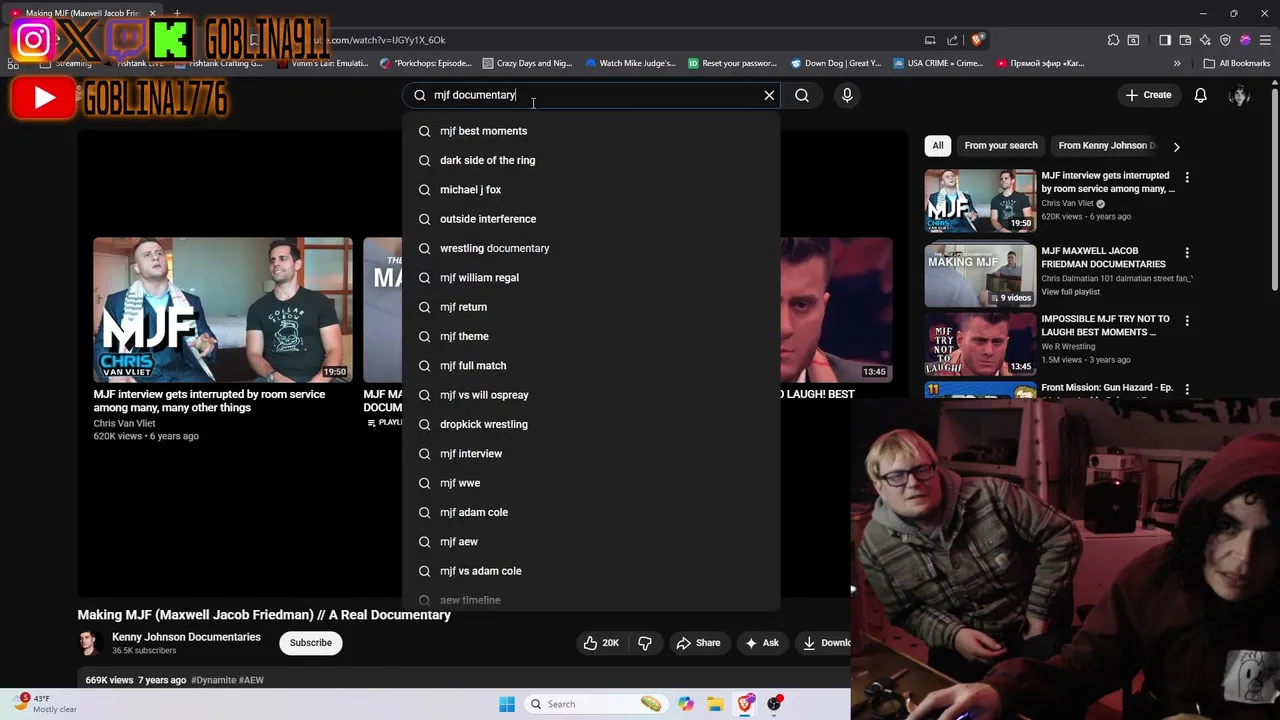Open Brave Leo AI sparkle icon

pyautogui.click(x=1205, y=40)
